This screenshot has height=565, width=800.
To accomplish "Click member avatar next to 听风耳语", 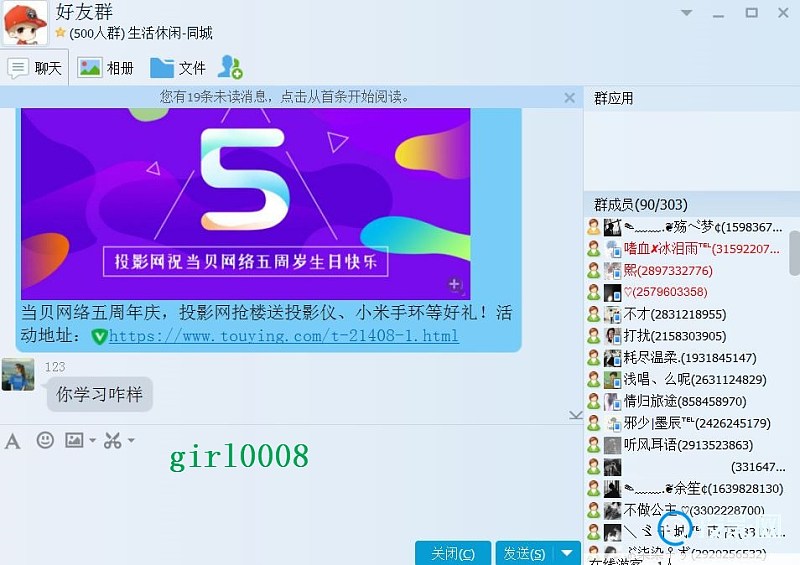I will click(x=612, y=445).
